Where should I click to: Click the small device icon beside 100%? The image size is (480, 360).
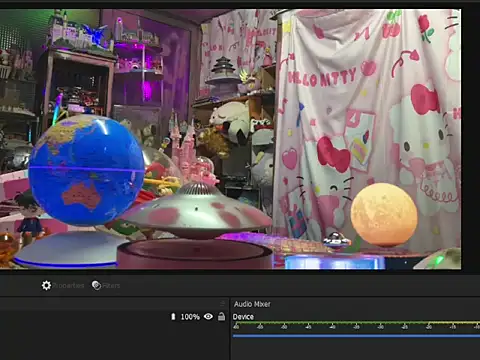coord(173,316)
